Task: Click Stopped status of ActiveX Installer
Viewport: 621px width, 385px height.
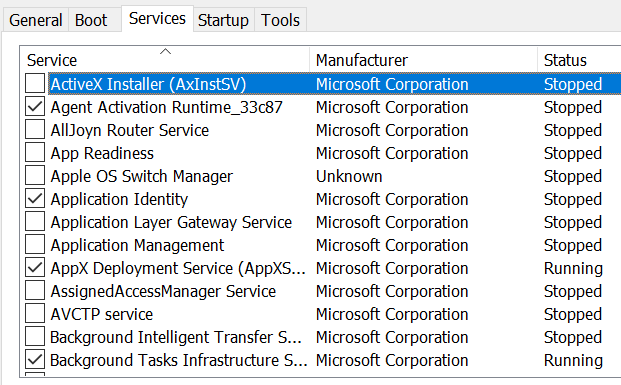Action: point(573,84)
